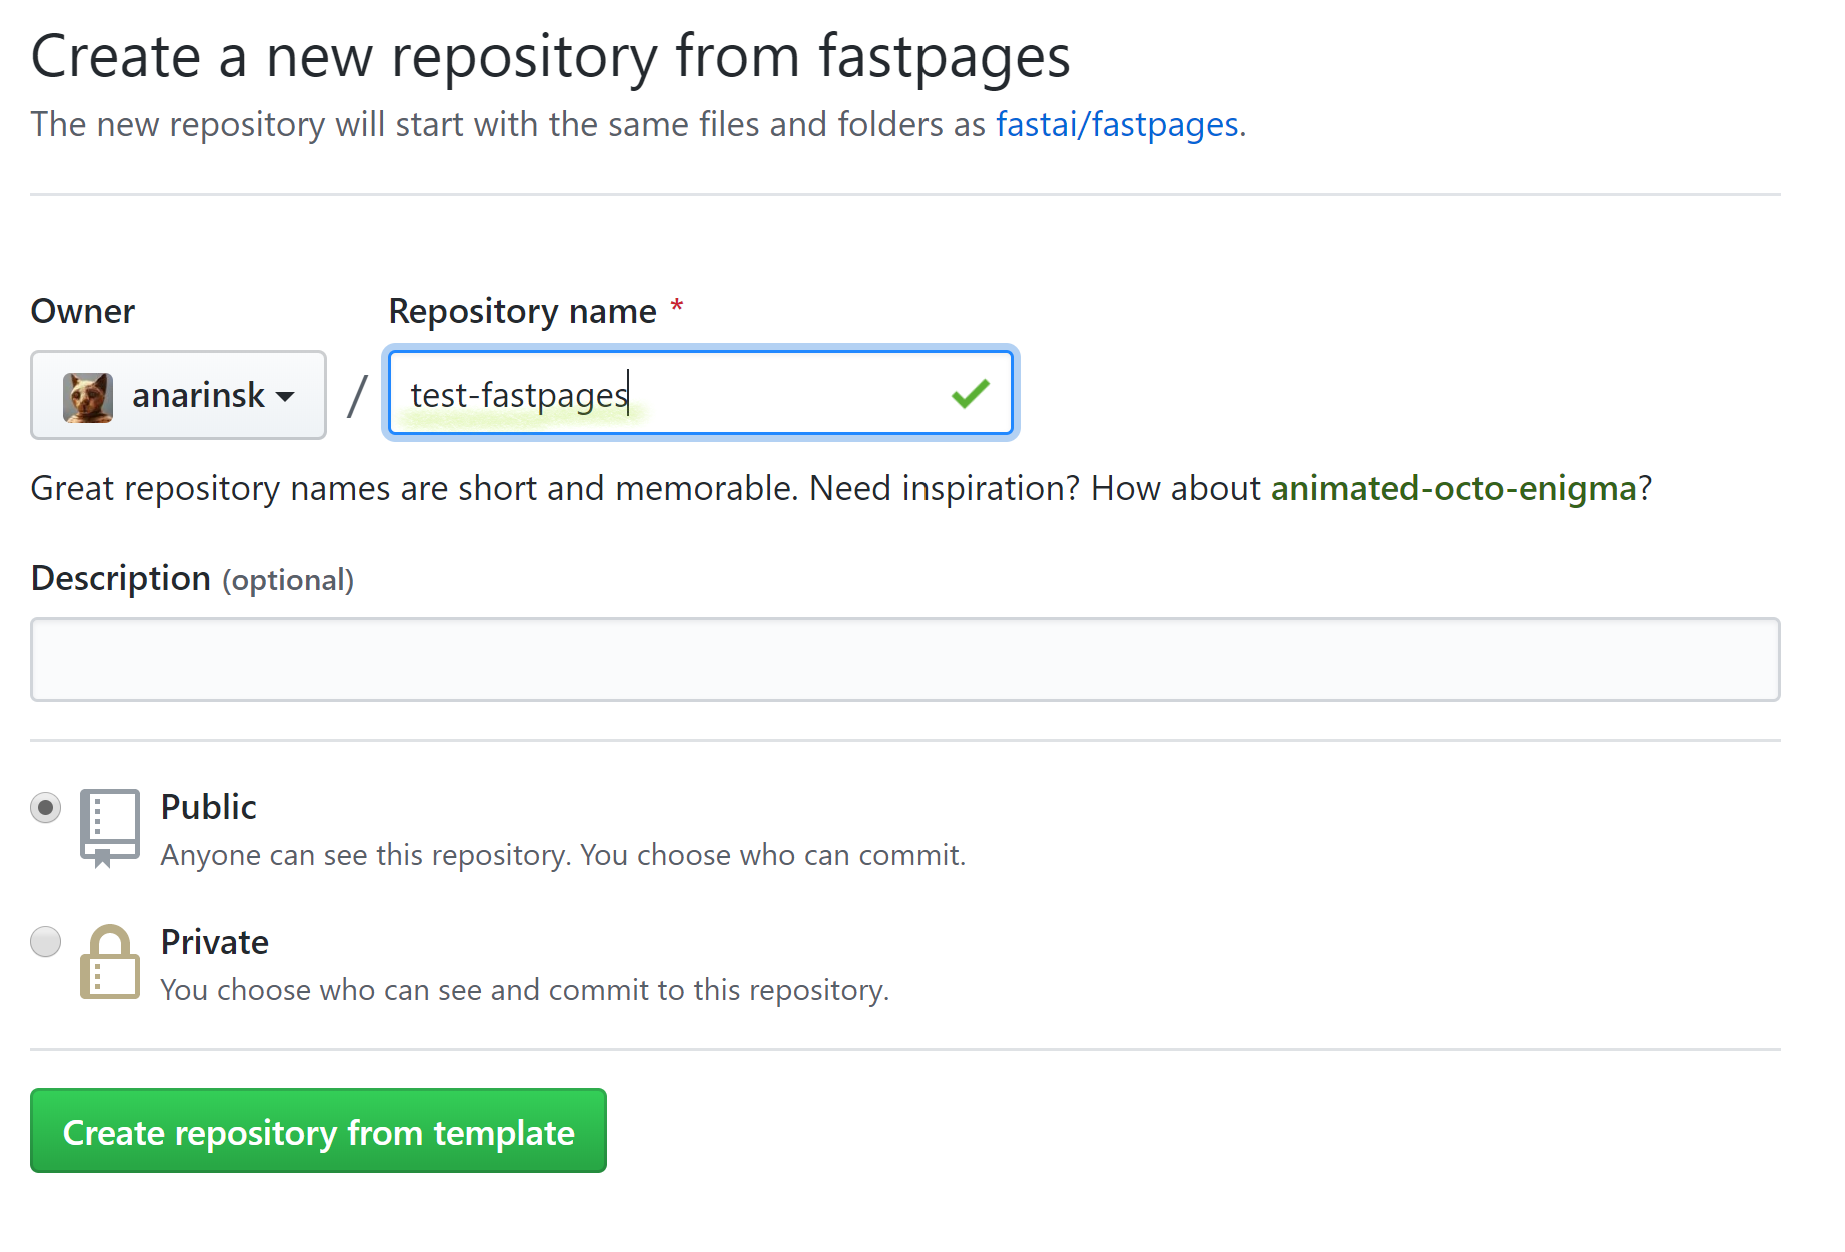Click the Repository name label
This screenshot has height=1252, width=1845.
pyautogui.click(x=522, y=311)
